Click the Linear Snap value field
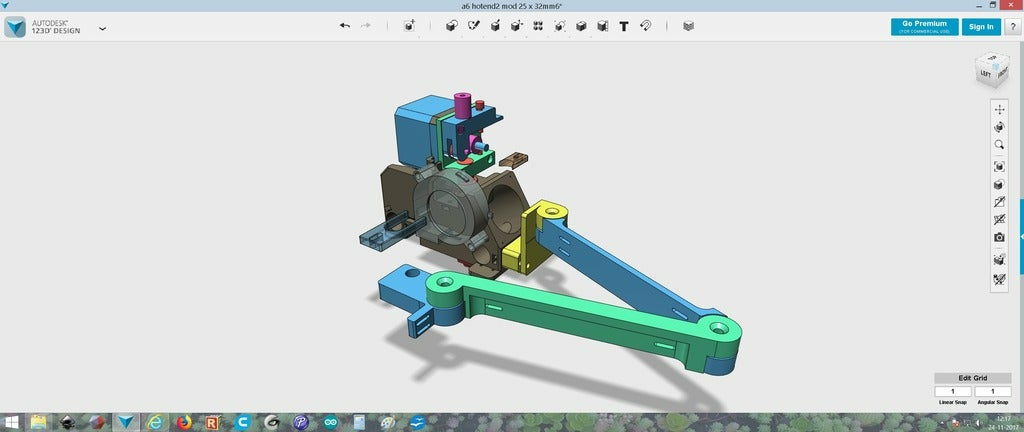Image resolution: width=1024 pixels, height=432 pixels. pos(953,392)
